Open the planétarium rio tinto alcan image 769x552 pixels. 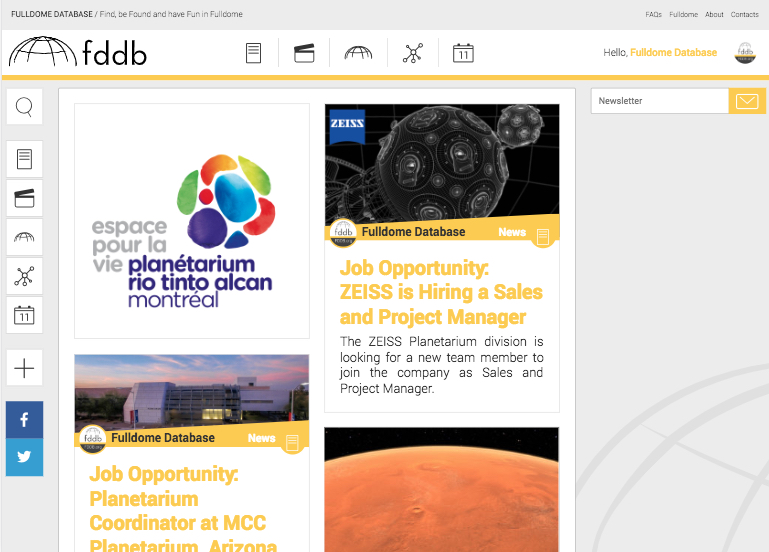coord(192,221)
